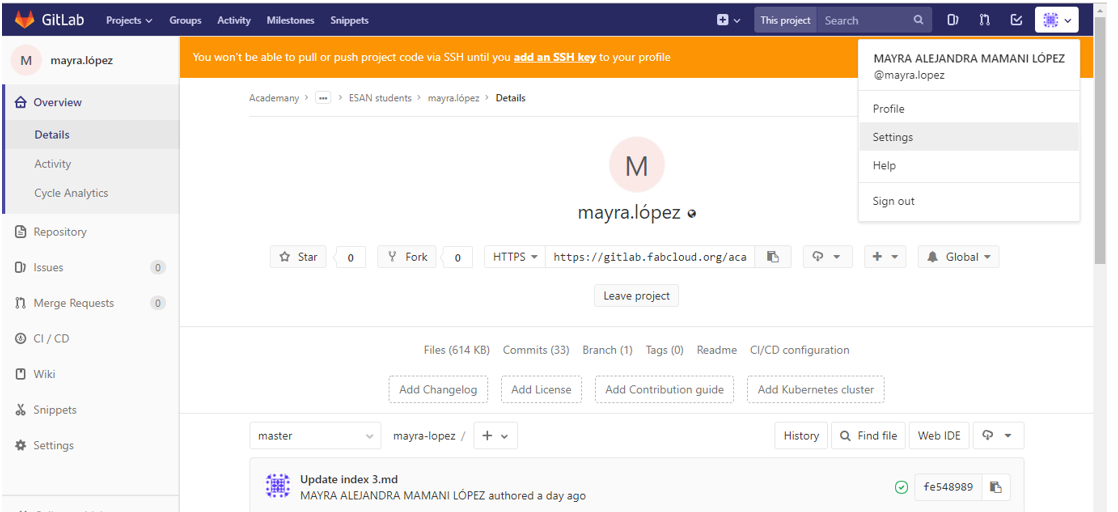Screen dimensions: 1118x512
Task: Open the To-Do checkmark icon in navbar
Action: [x=1016, y=20]
